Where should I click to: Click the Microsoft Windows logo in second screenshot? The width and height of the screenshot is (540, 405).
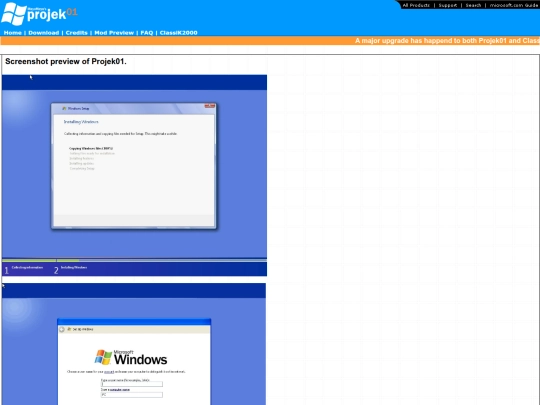[131, 357]
